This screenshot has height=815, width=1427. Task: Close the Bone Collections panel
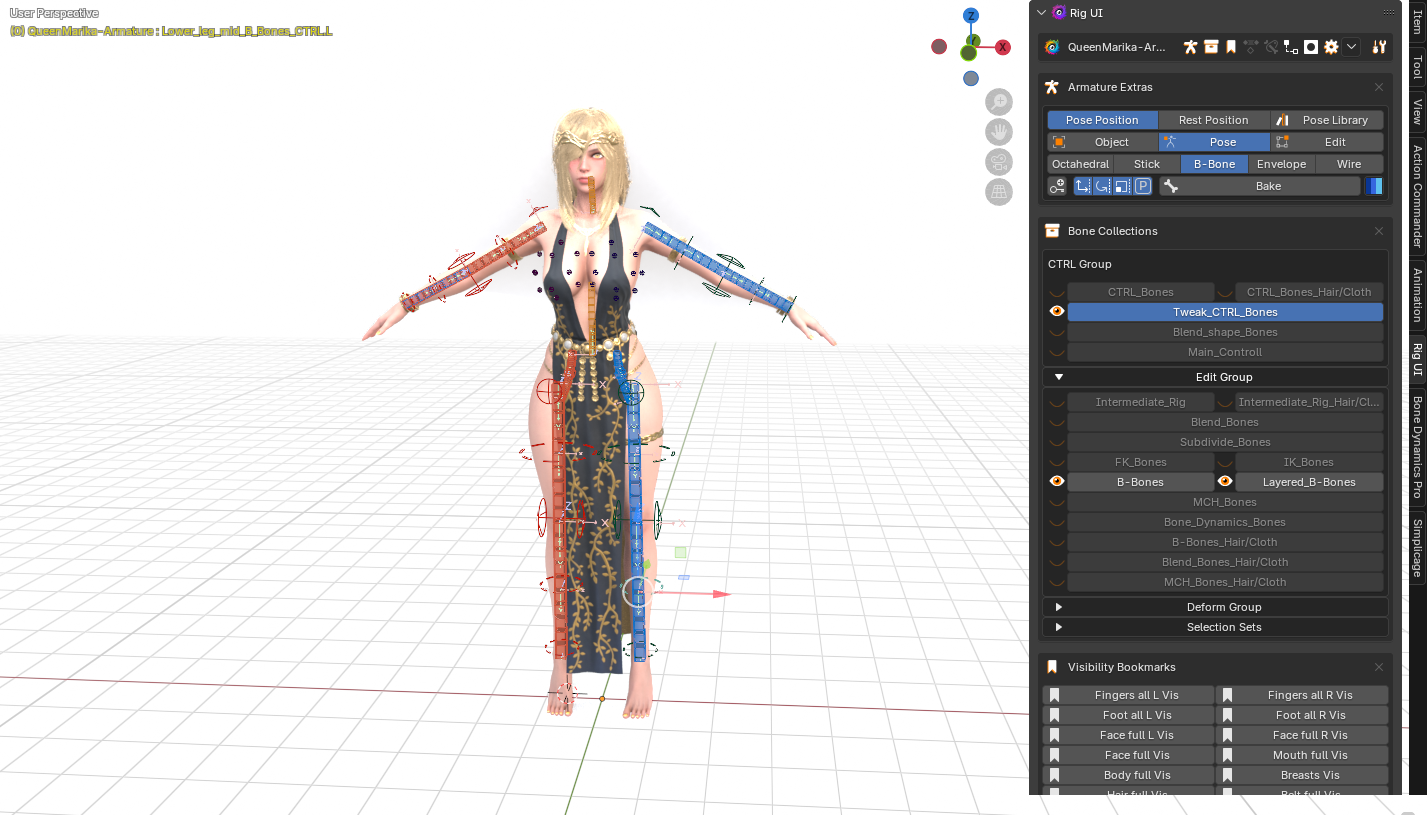(x=1379, y=231)
